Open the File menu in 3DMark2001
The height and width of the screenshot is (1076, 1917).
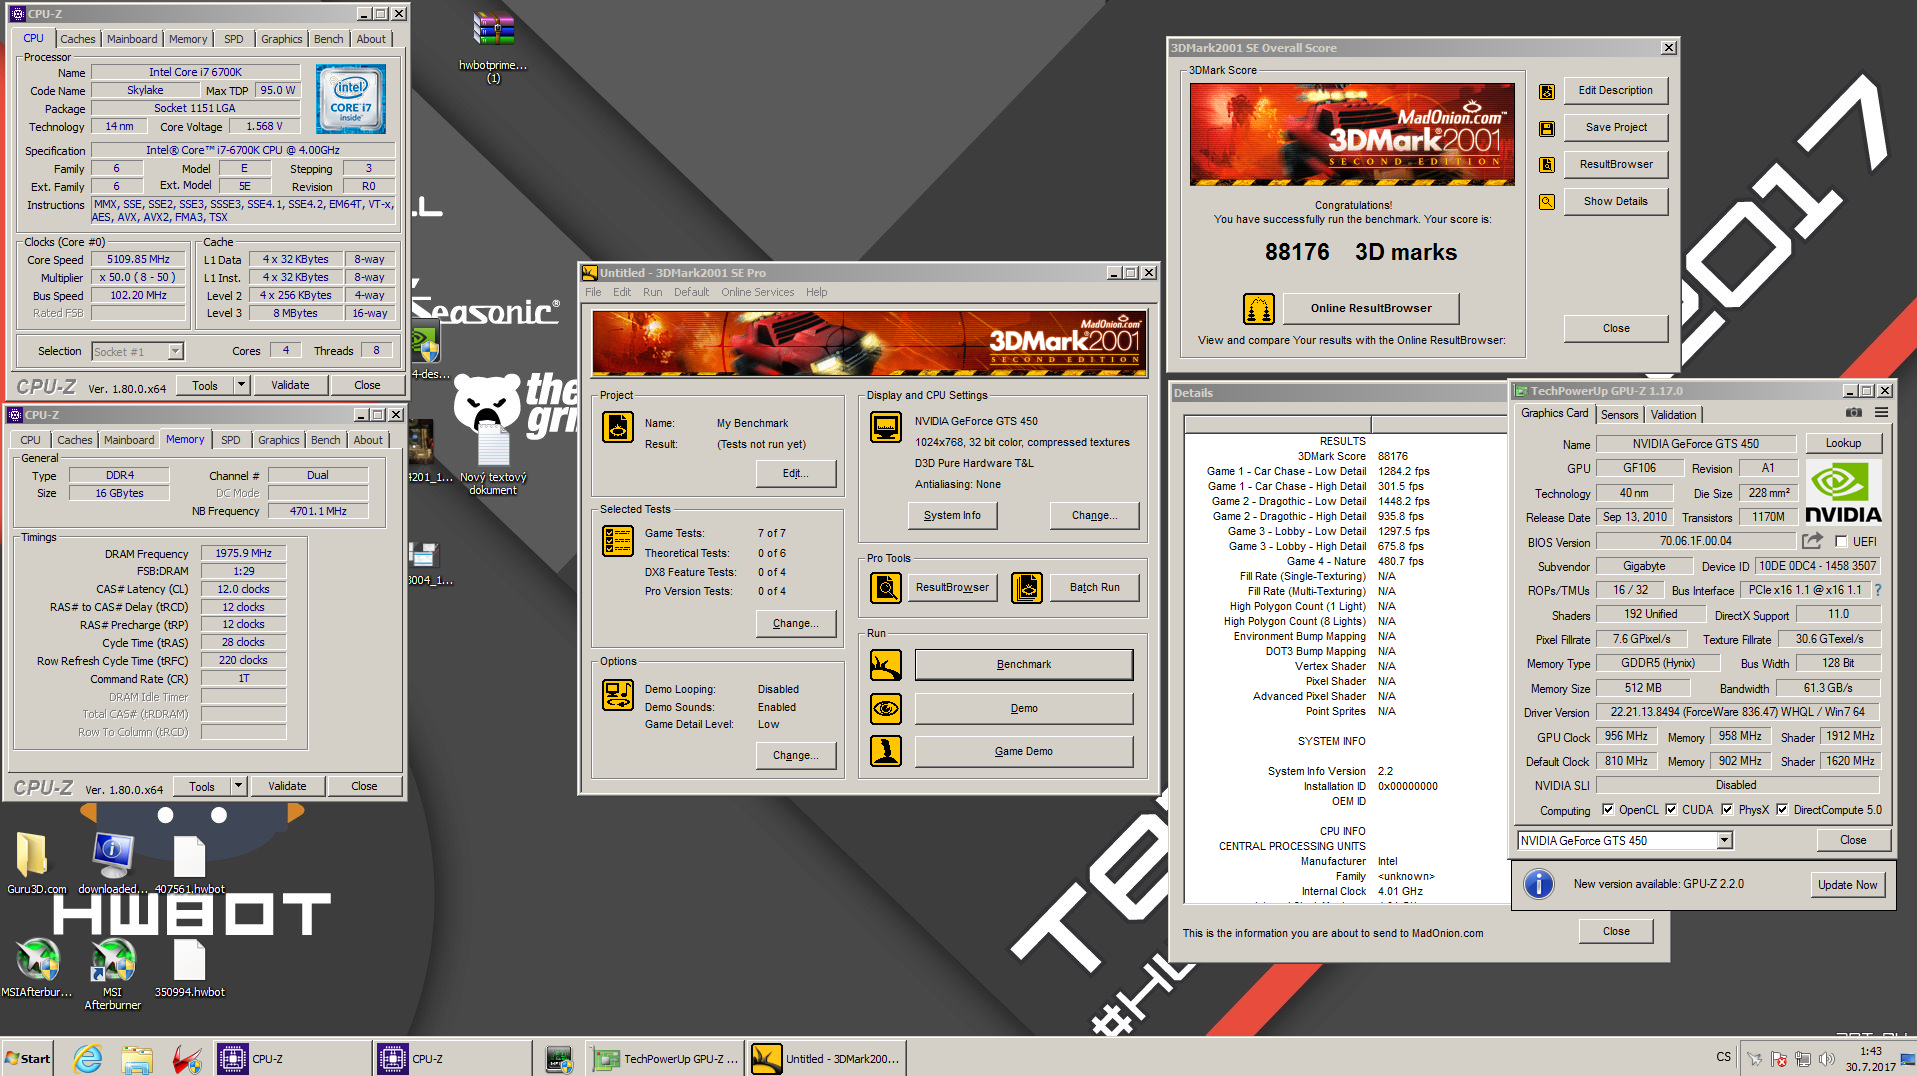pos(593,292)
